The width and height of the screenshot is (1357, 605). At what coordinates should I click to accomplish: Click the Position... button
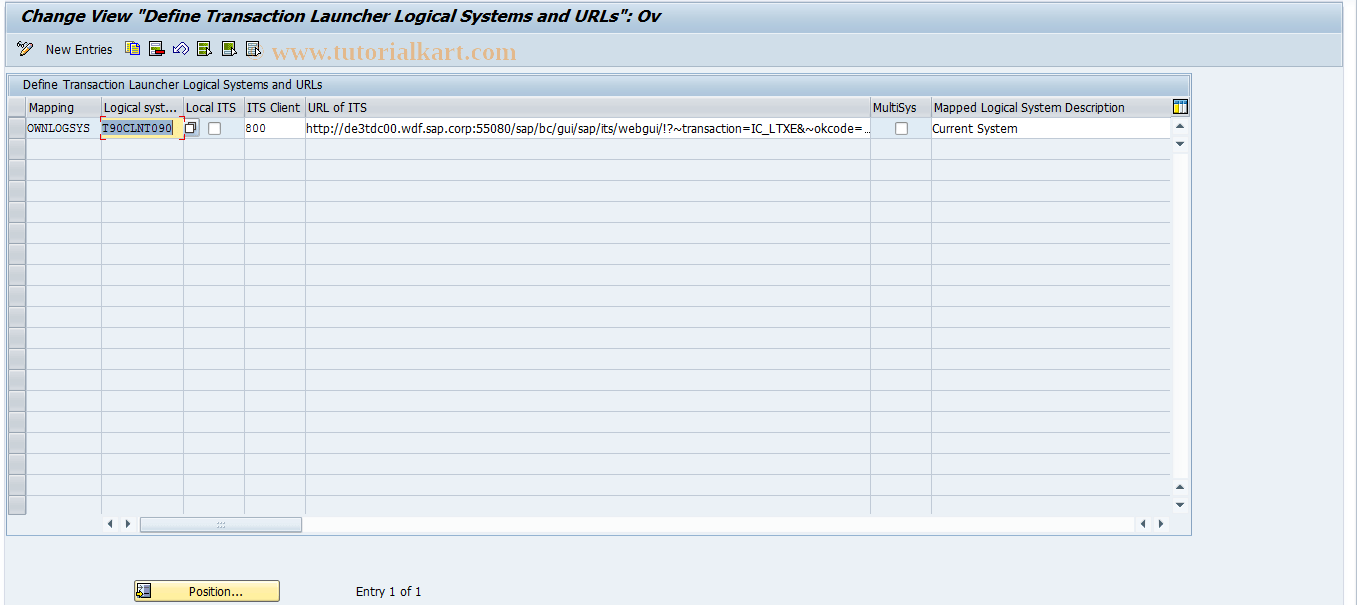point(206,590)
